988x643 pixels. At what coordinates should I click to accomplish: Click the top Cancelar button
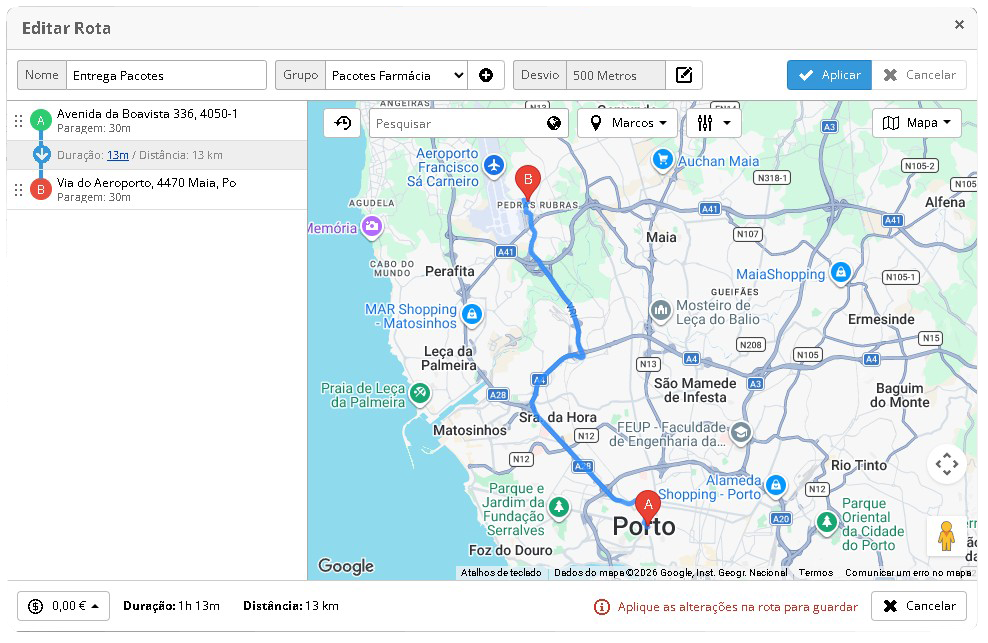point(919,75)
